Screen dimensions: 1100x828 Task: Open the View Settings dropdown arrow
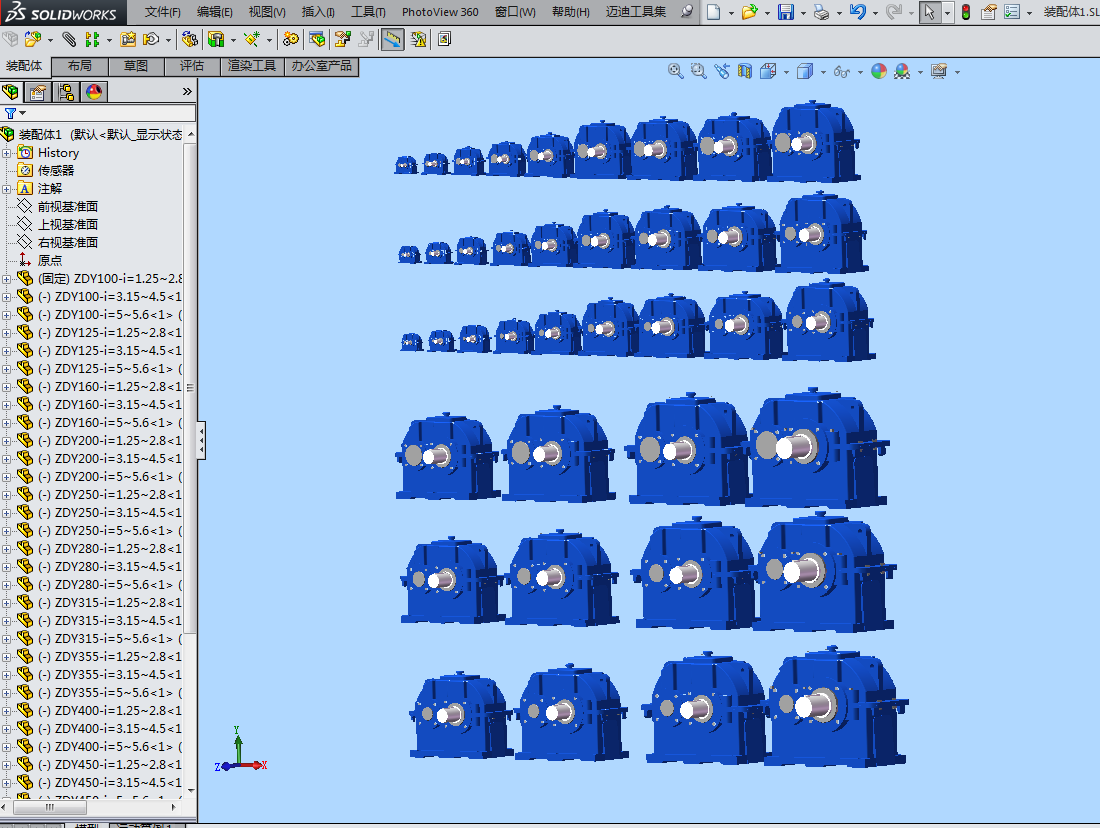pos(957,72)
